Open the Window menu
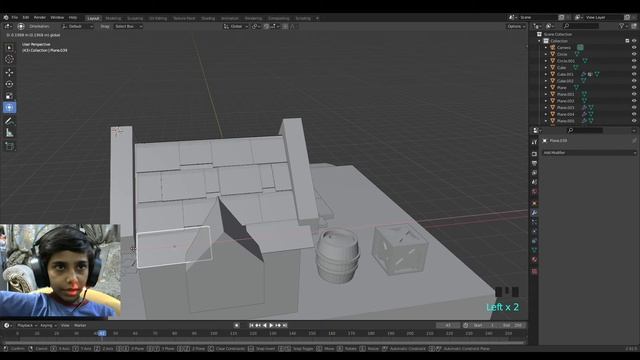640x360 pixels. coord(57,18)
